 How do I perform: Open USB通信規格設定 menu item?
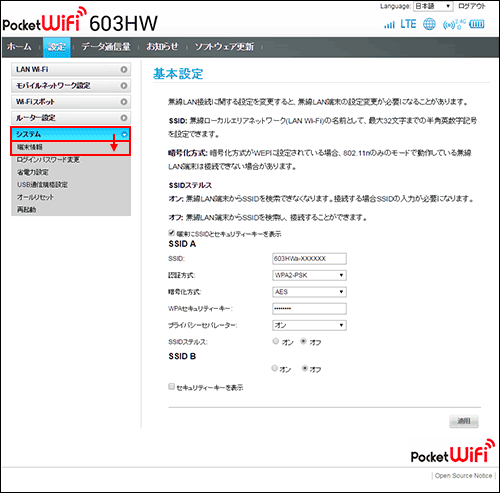pos(42,185)
